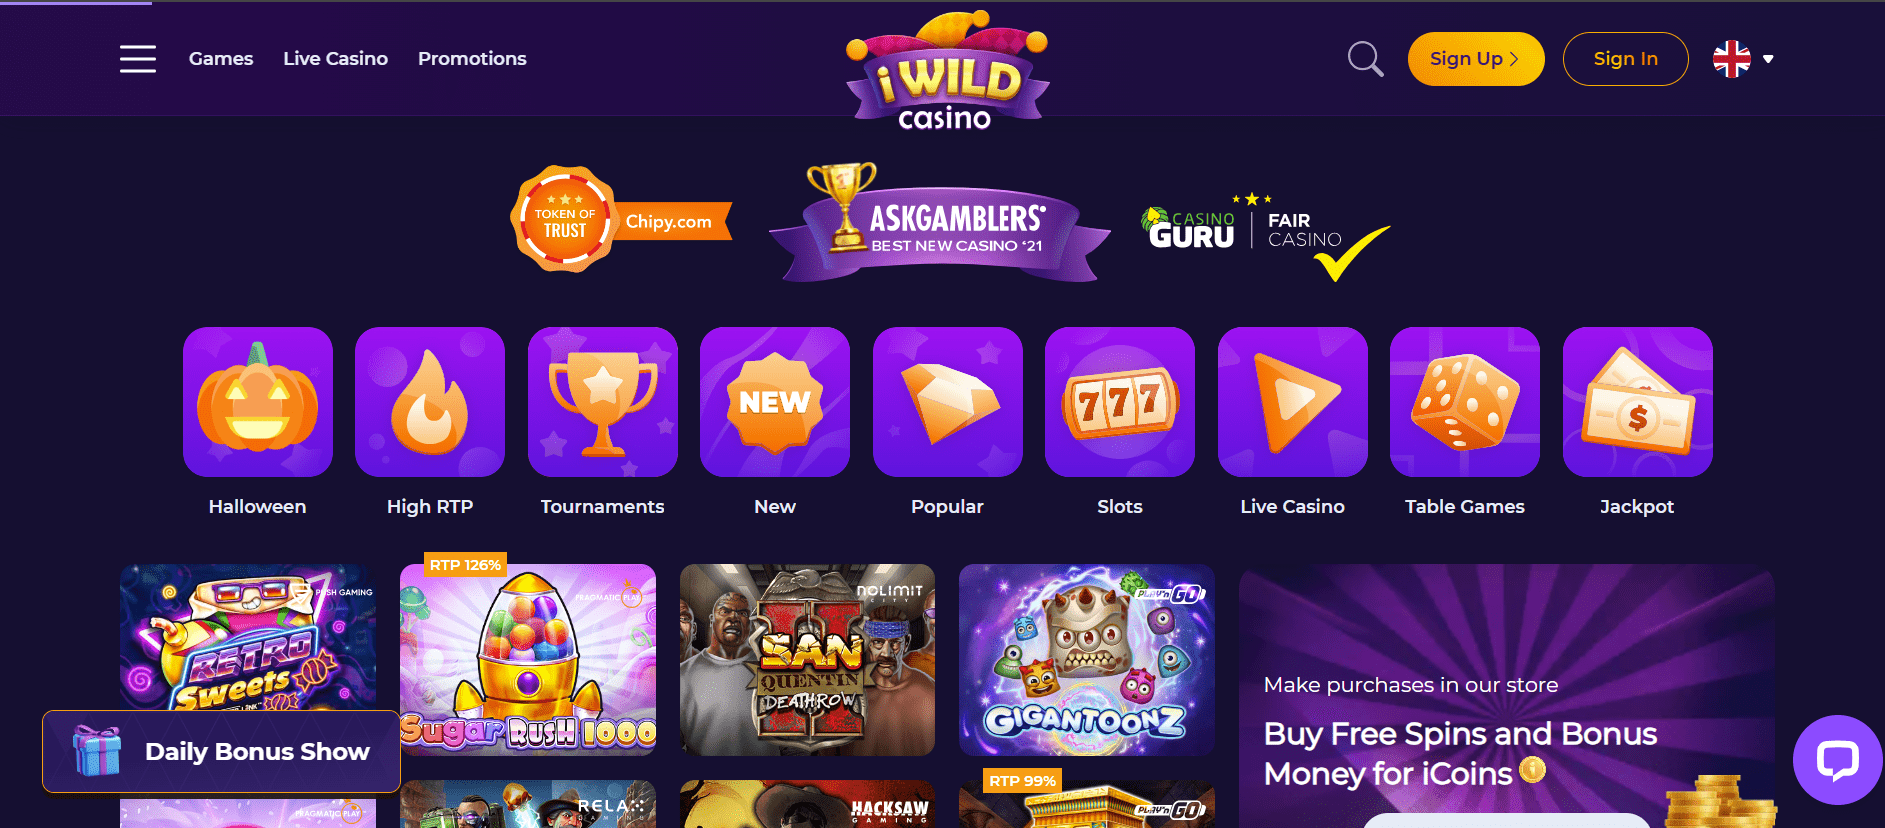Expand the language flag dropdown
This screenshot has width=1885, height=828.
[1743, 59]
